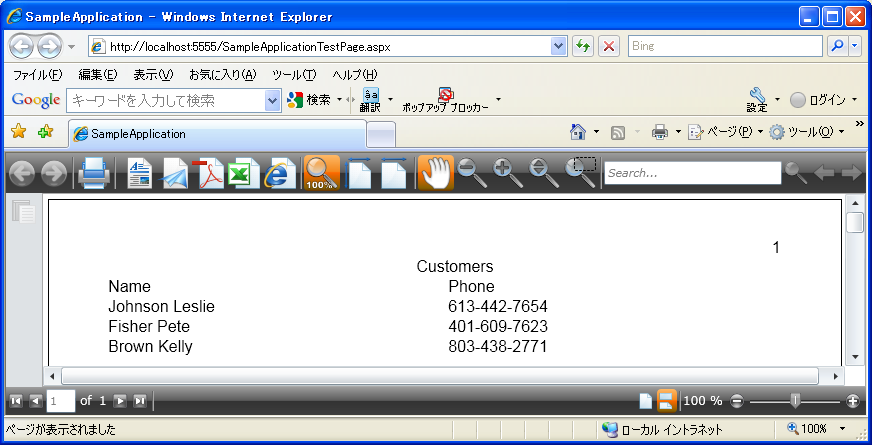Refresh the page with green arrows button
The image size is (872, 445).
point(583,47)
